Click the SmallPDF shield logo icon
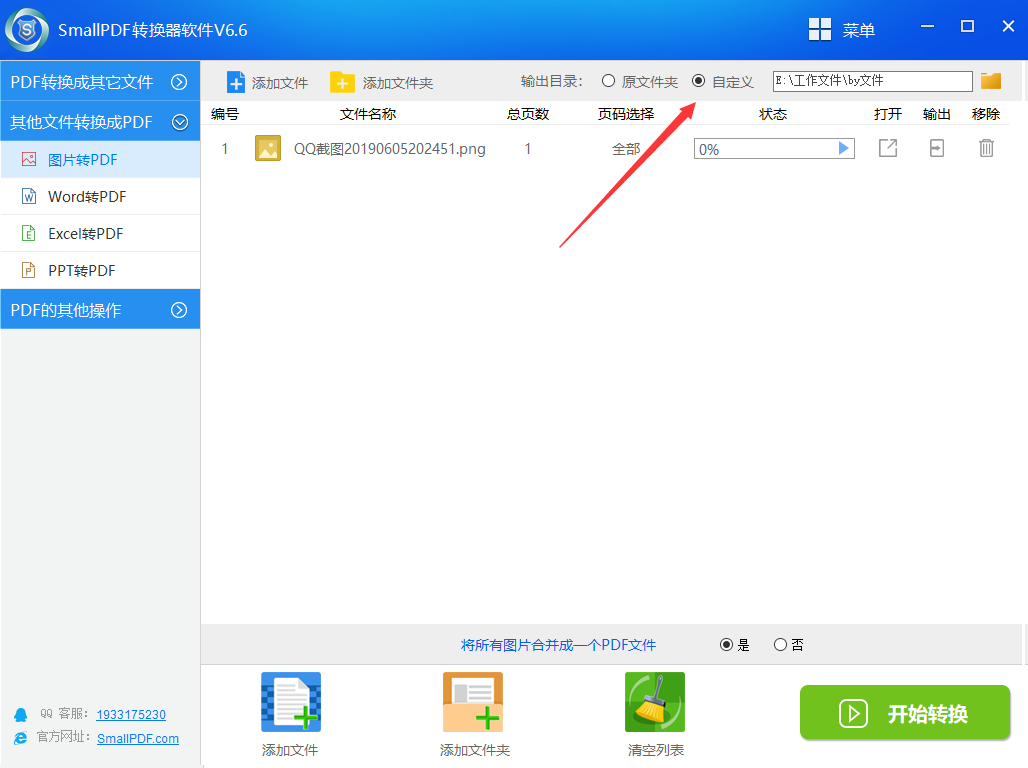1028x768 pixels. pos(27,30)
